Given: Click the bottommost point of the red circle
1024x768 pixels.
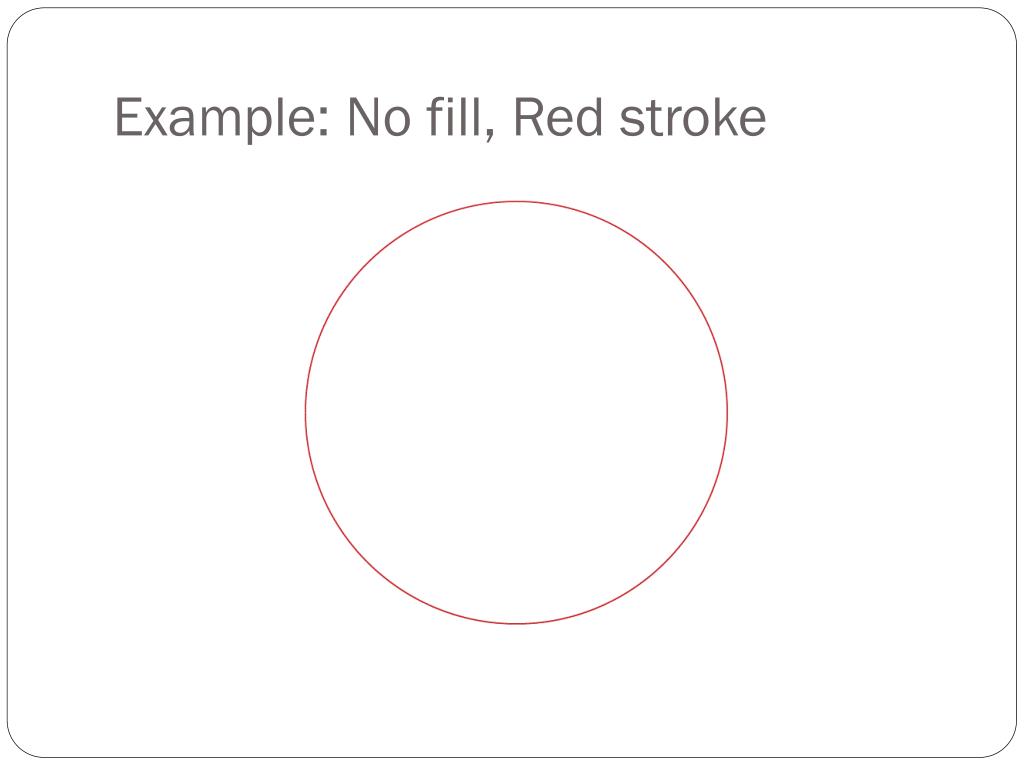Looking at the screenshot, I should click(516, 624).
